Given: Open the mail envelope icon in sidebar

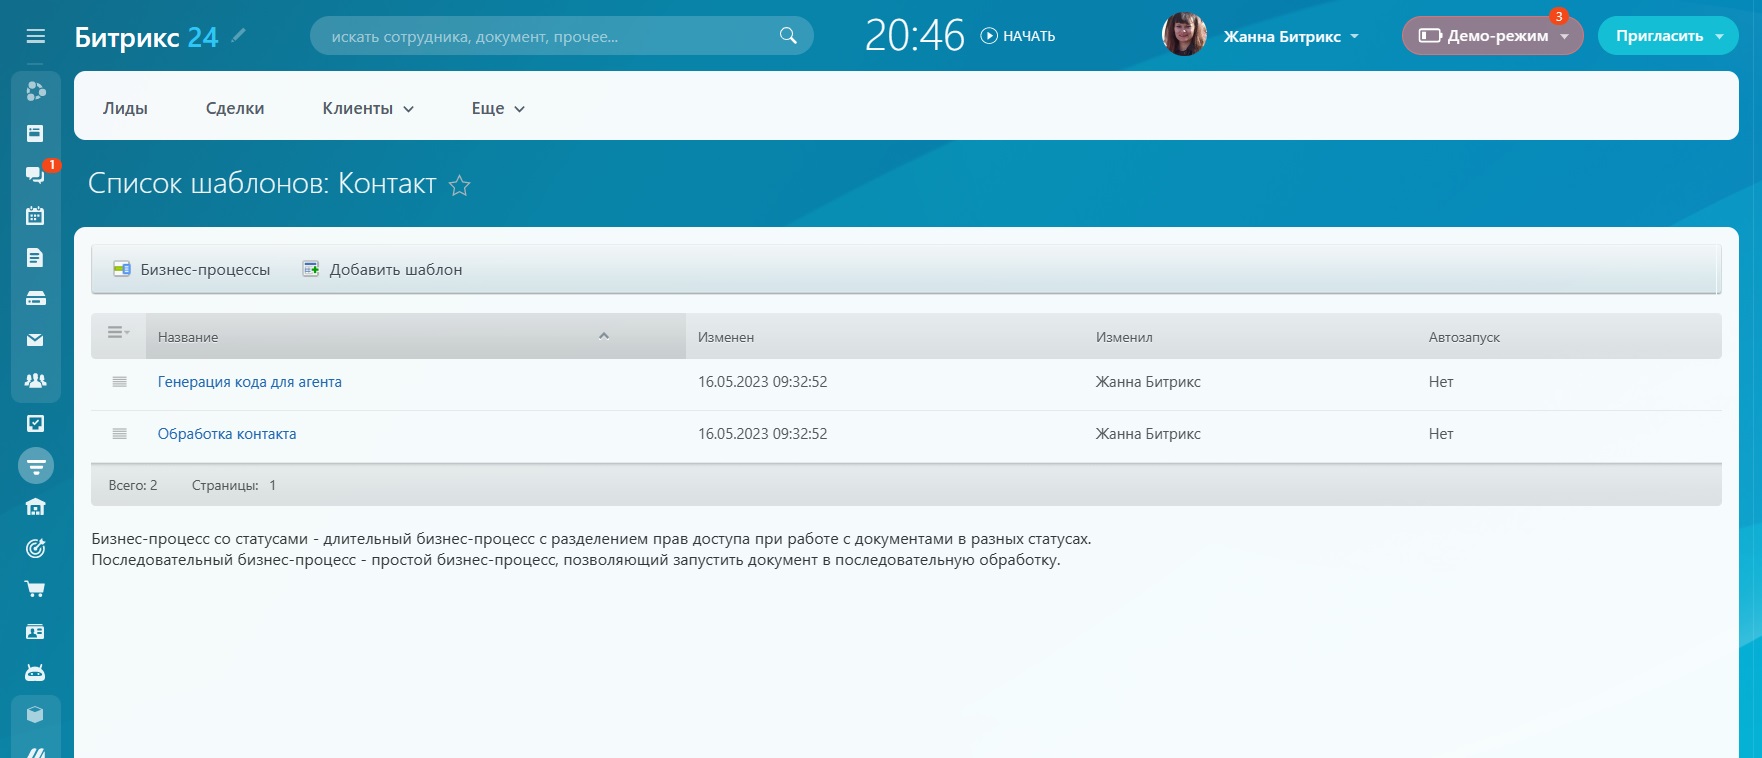Looking at the screenshot, I should pos(35,340).
